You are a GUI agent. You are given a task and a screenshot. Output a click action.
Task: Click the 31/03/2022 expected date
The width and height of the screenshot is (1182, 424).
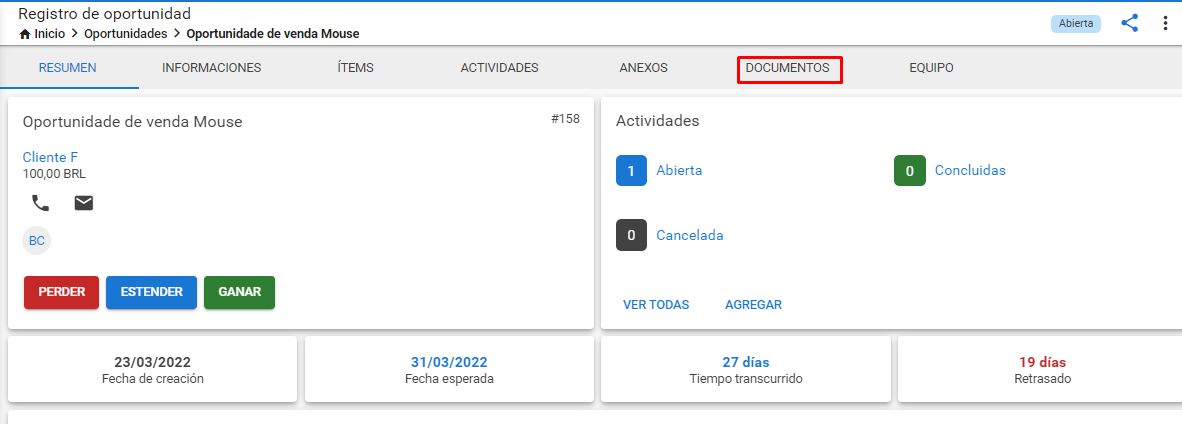[449, 362]
